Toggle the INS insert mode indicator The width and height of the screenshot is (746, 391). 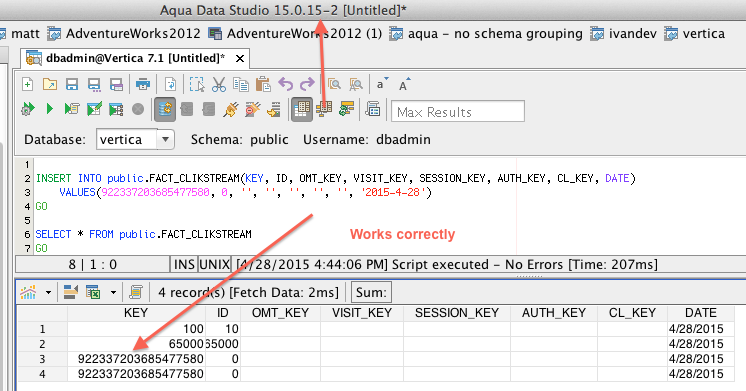(x=184, y=264)
